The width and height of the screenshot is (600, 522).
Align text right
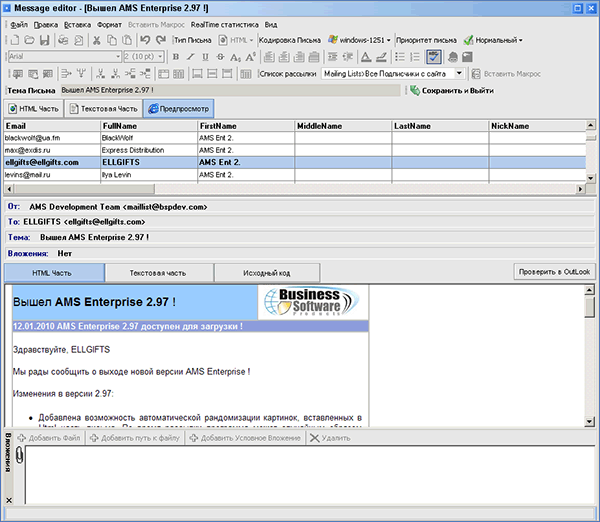299,57
